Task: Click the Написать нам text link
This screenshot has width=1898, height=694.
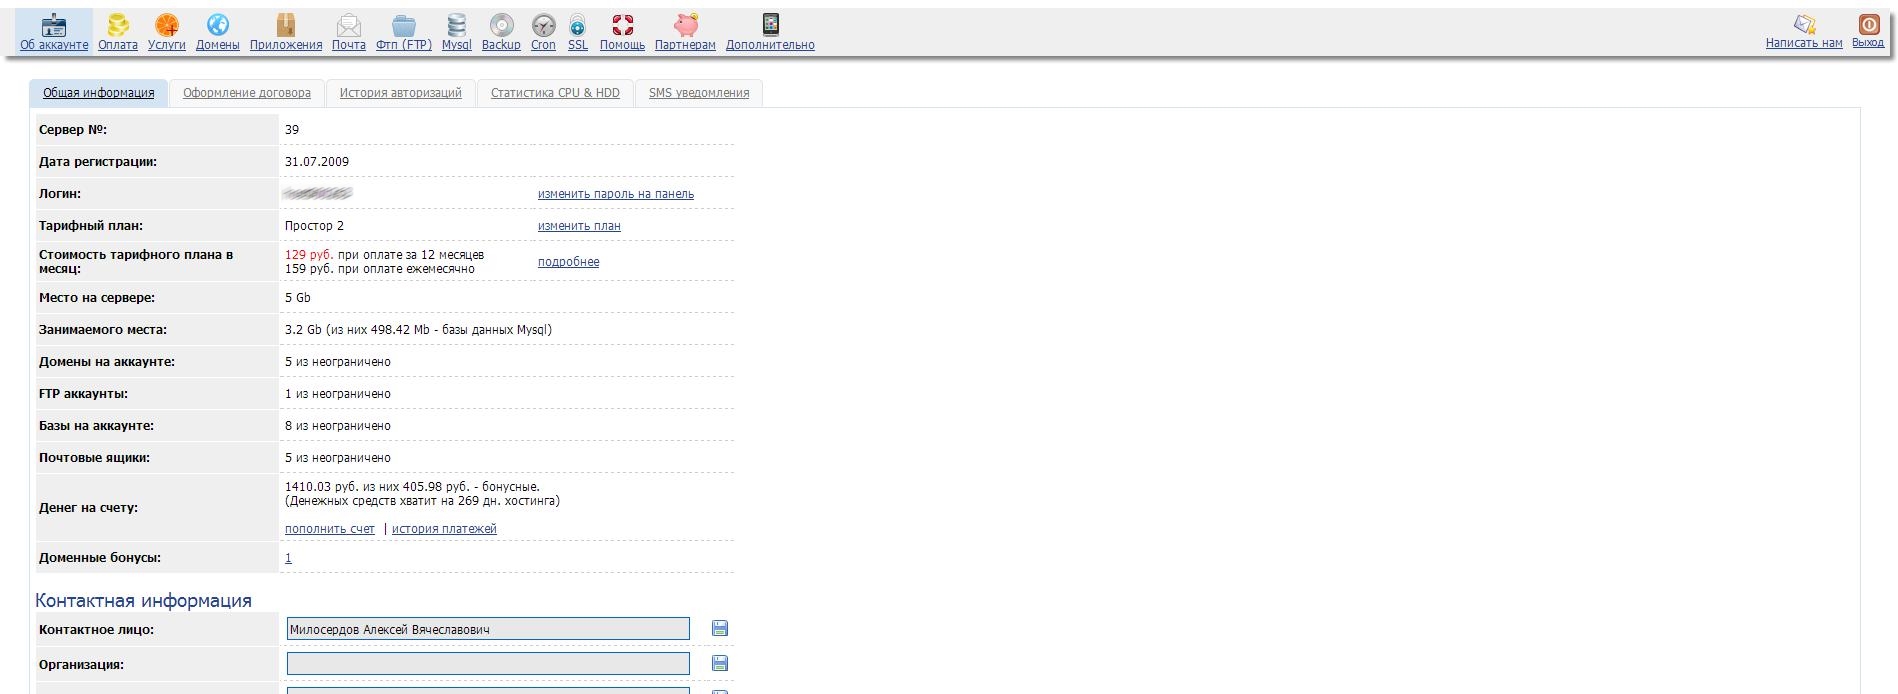Action: click(1804, 43)
